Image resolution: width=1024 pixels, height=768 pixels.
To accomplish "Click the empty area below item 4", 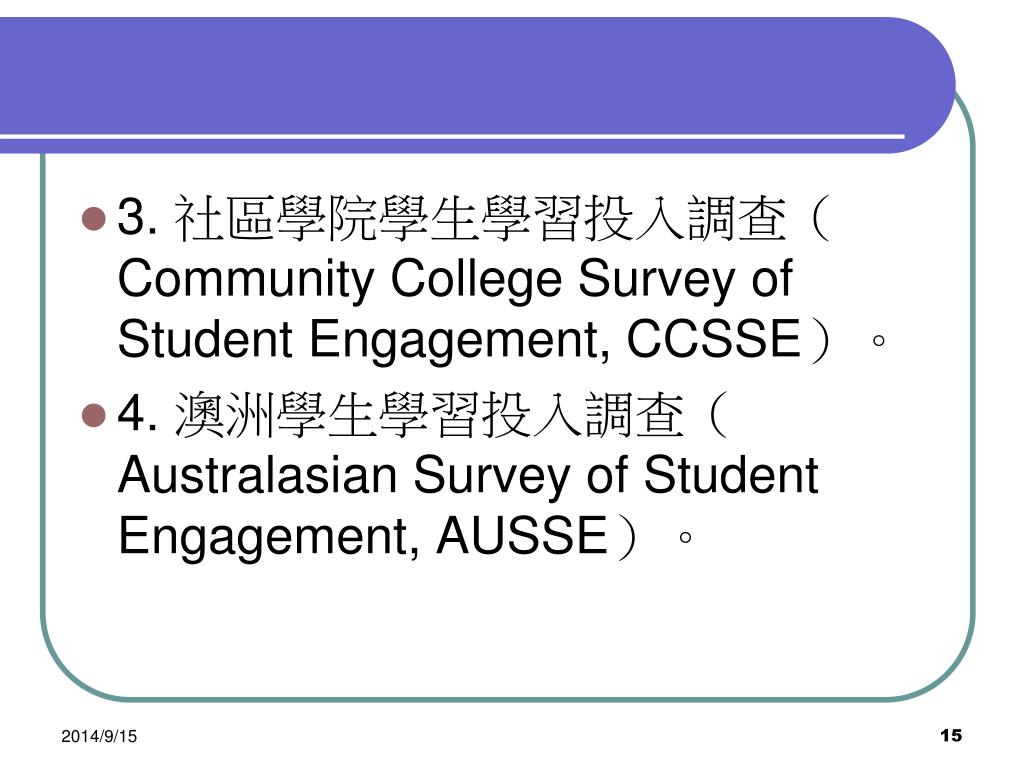I will 509,627.
